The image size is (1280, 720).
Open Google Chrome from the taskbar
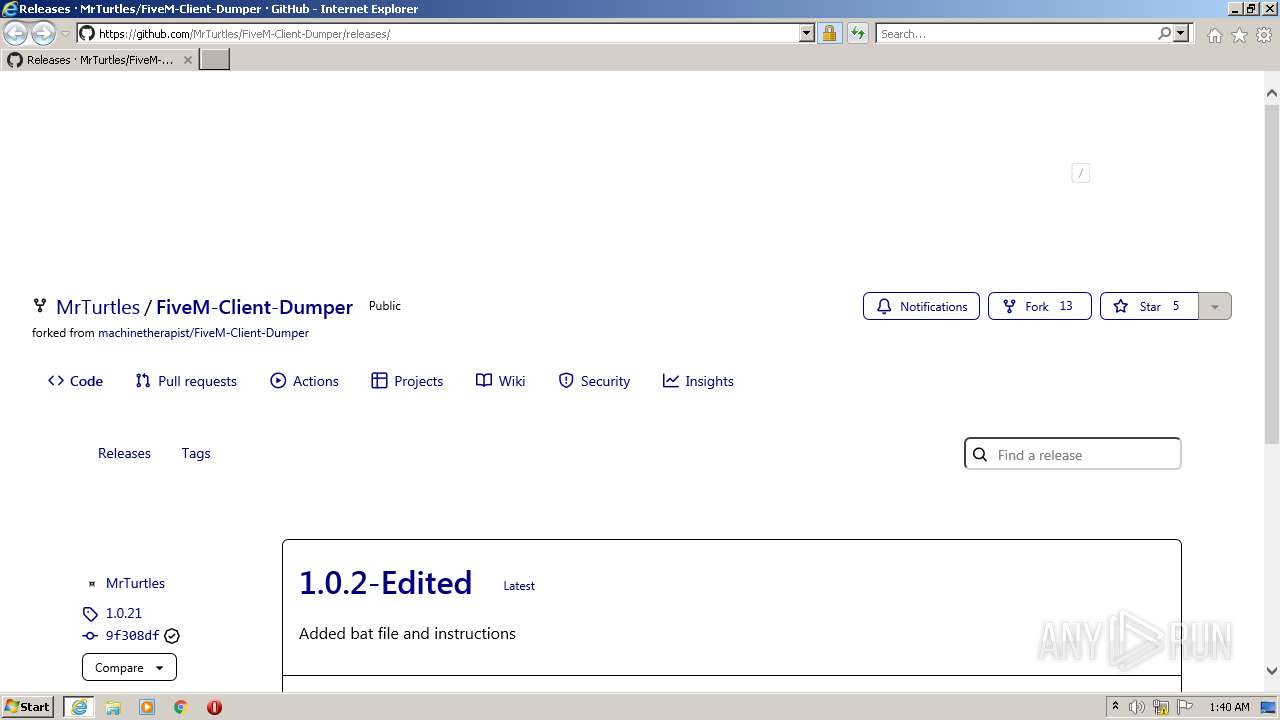(x=181, y=707)
